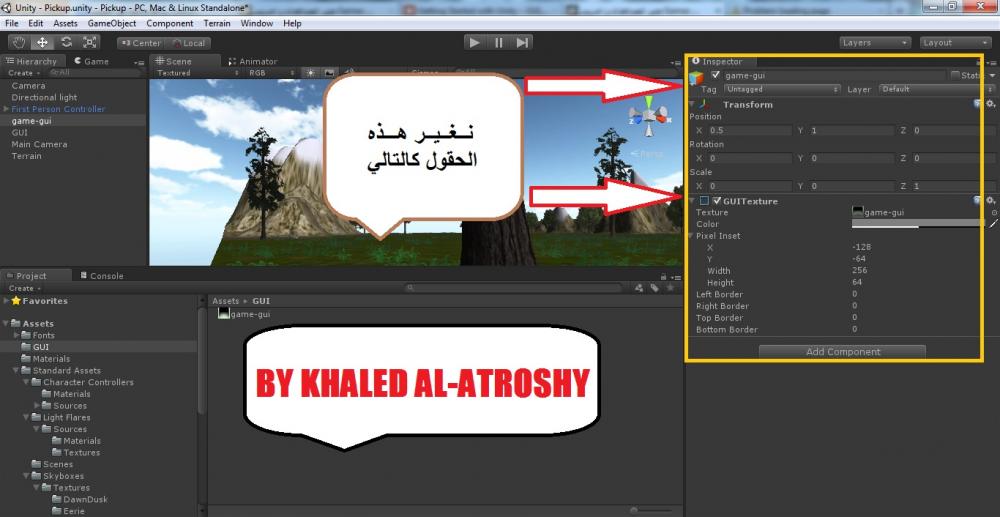Click the scene orientation gizmo

pyautogui.click(x=649, y=117)
